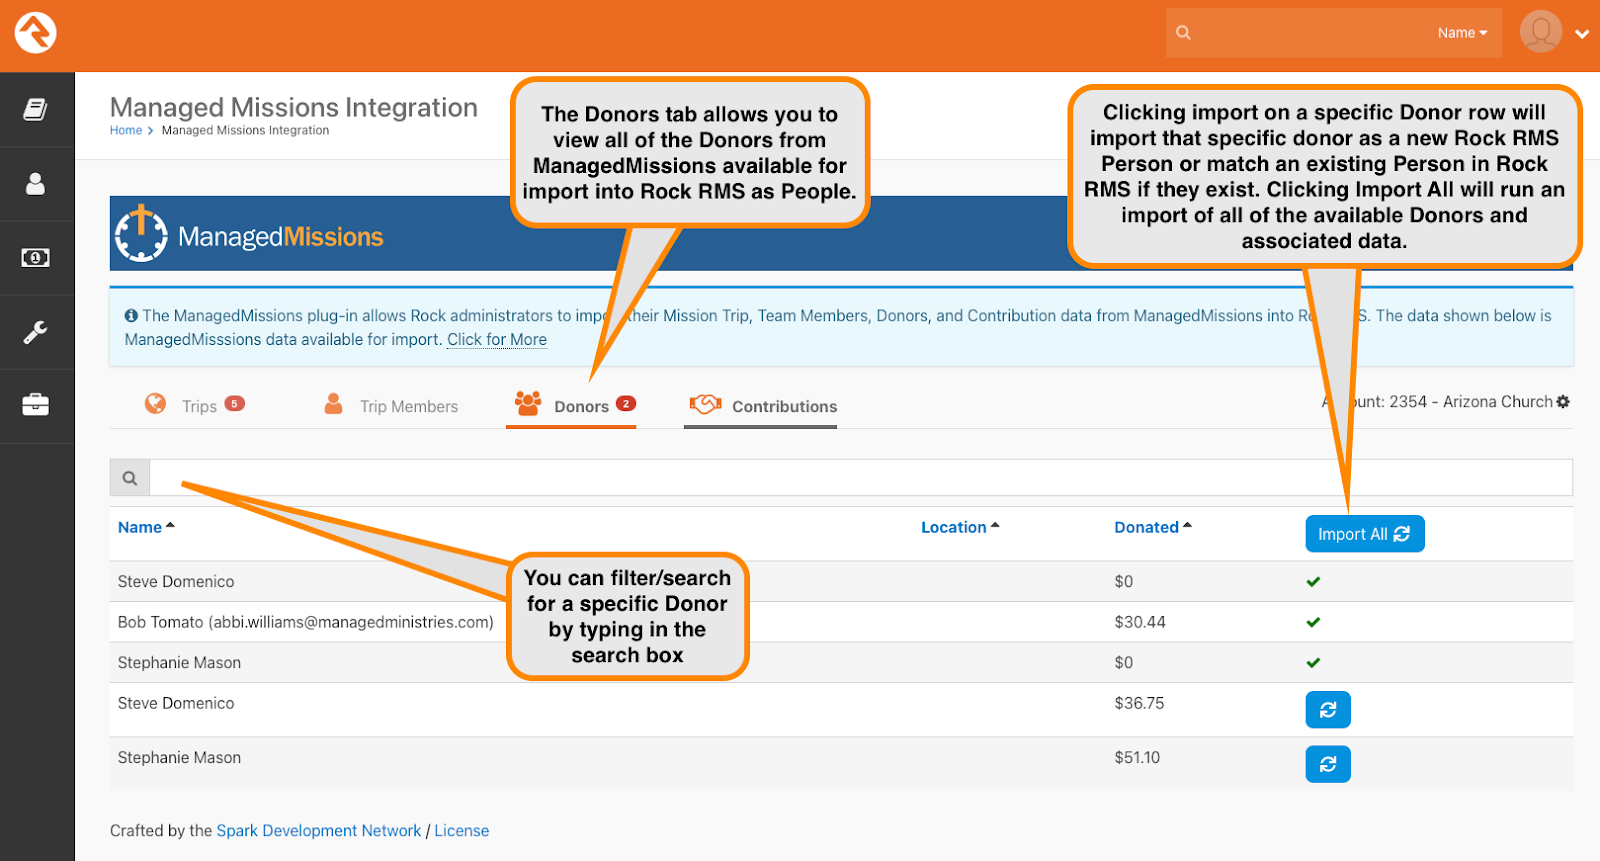Click the donor filter search box

click(x=861, y=478)
